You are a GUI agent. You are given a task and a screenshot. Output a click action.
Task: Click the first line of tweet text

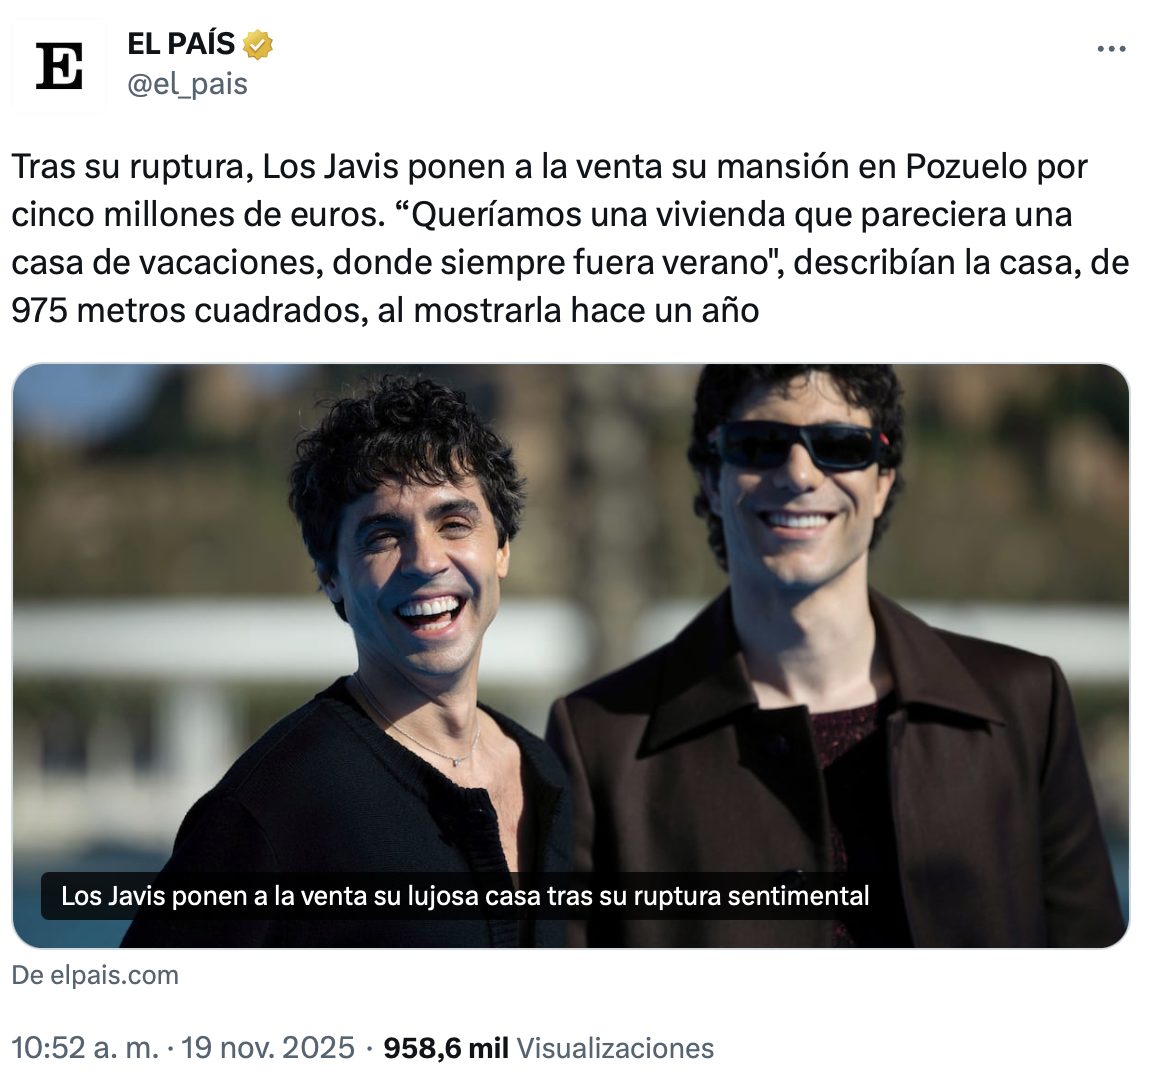point(549,167)
